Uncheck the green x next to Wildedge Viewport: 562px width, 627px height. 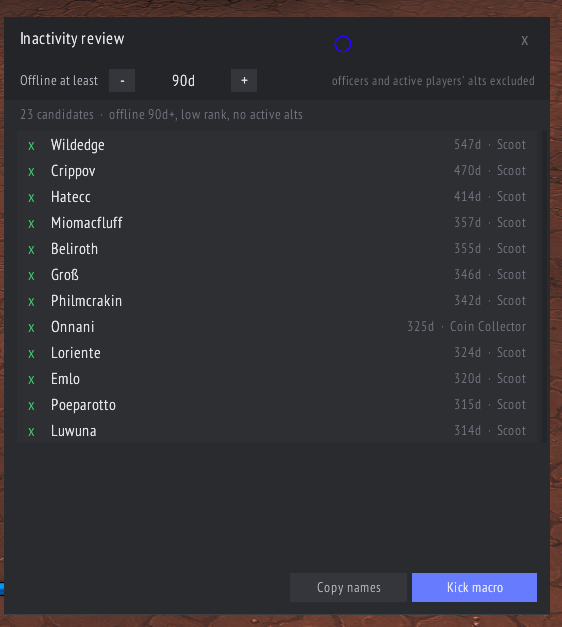pyautogui.click(x=31, y=146)
